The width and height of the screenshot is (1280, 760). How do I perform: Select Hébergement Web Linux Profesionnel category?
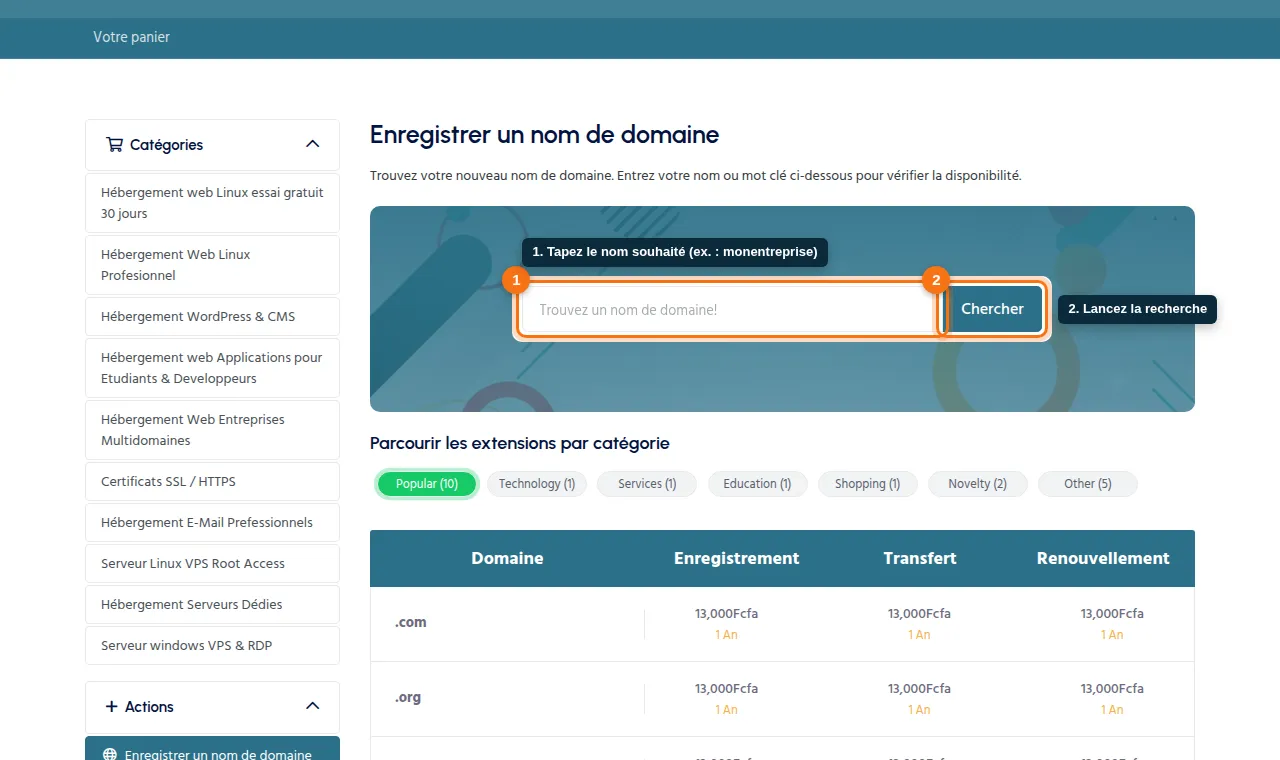pyautogui.click(x=212, y=265)
